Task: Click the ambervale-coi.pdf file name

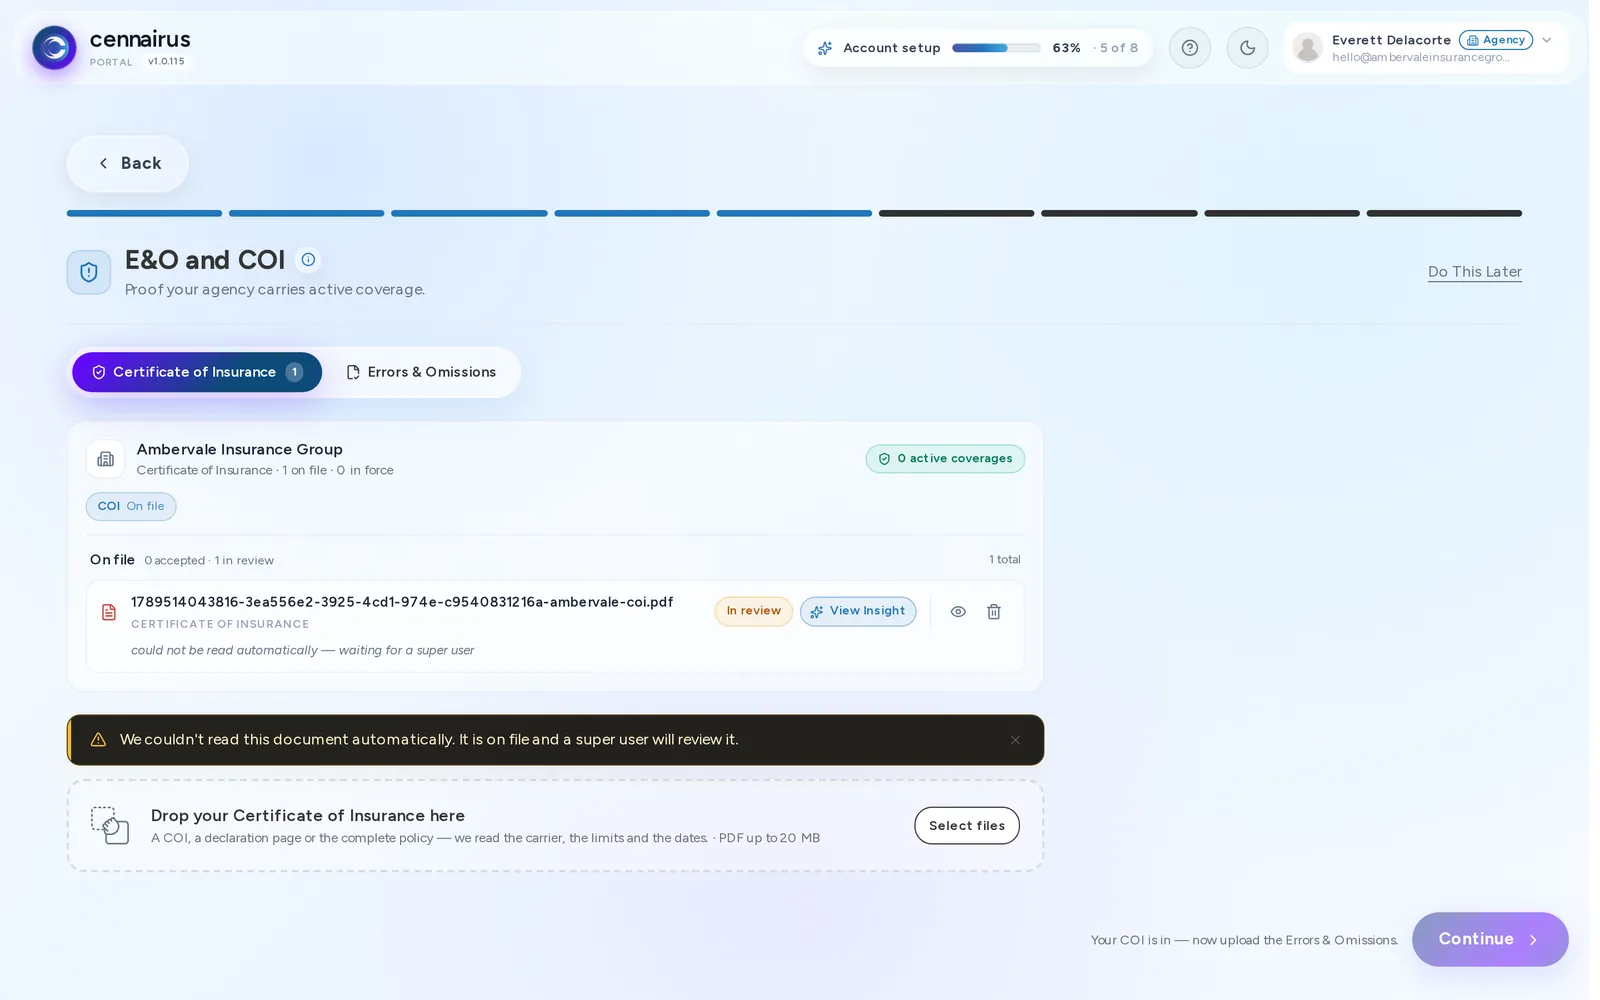Action: [x=402, y=602]
